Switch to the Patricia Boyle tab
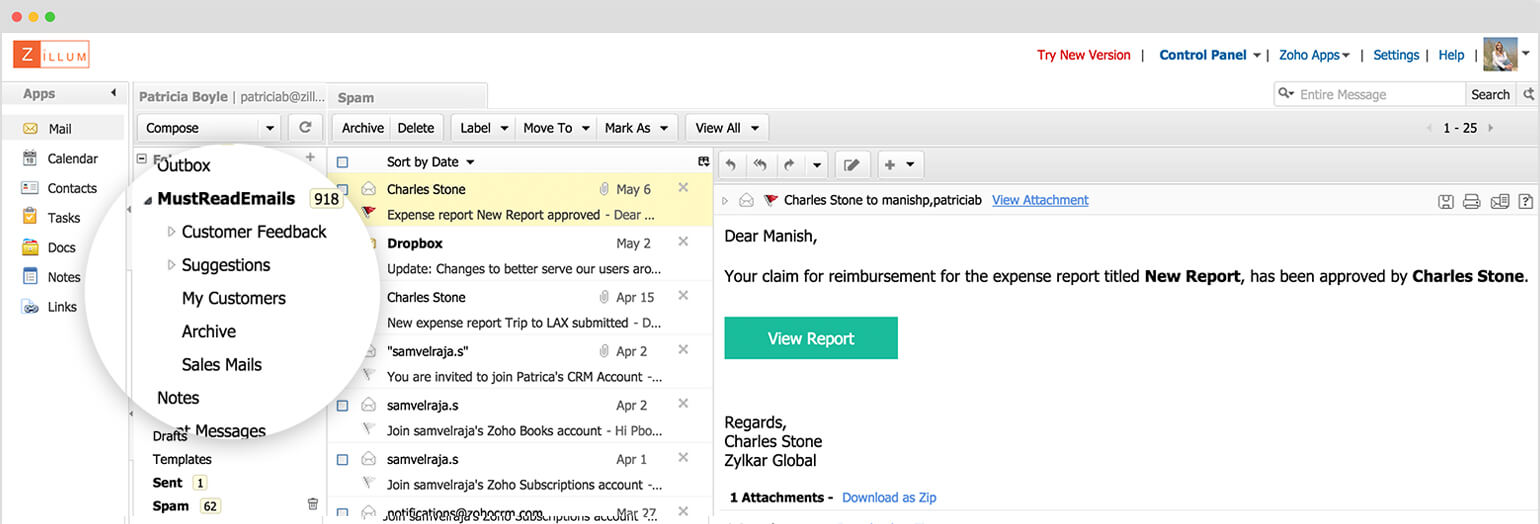 coord(231,97)
